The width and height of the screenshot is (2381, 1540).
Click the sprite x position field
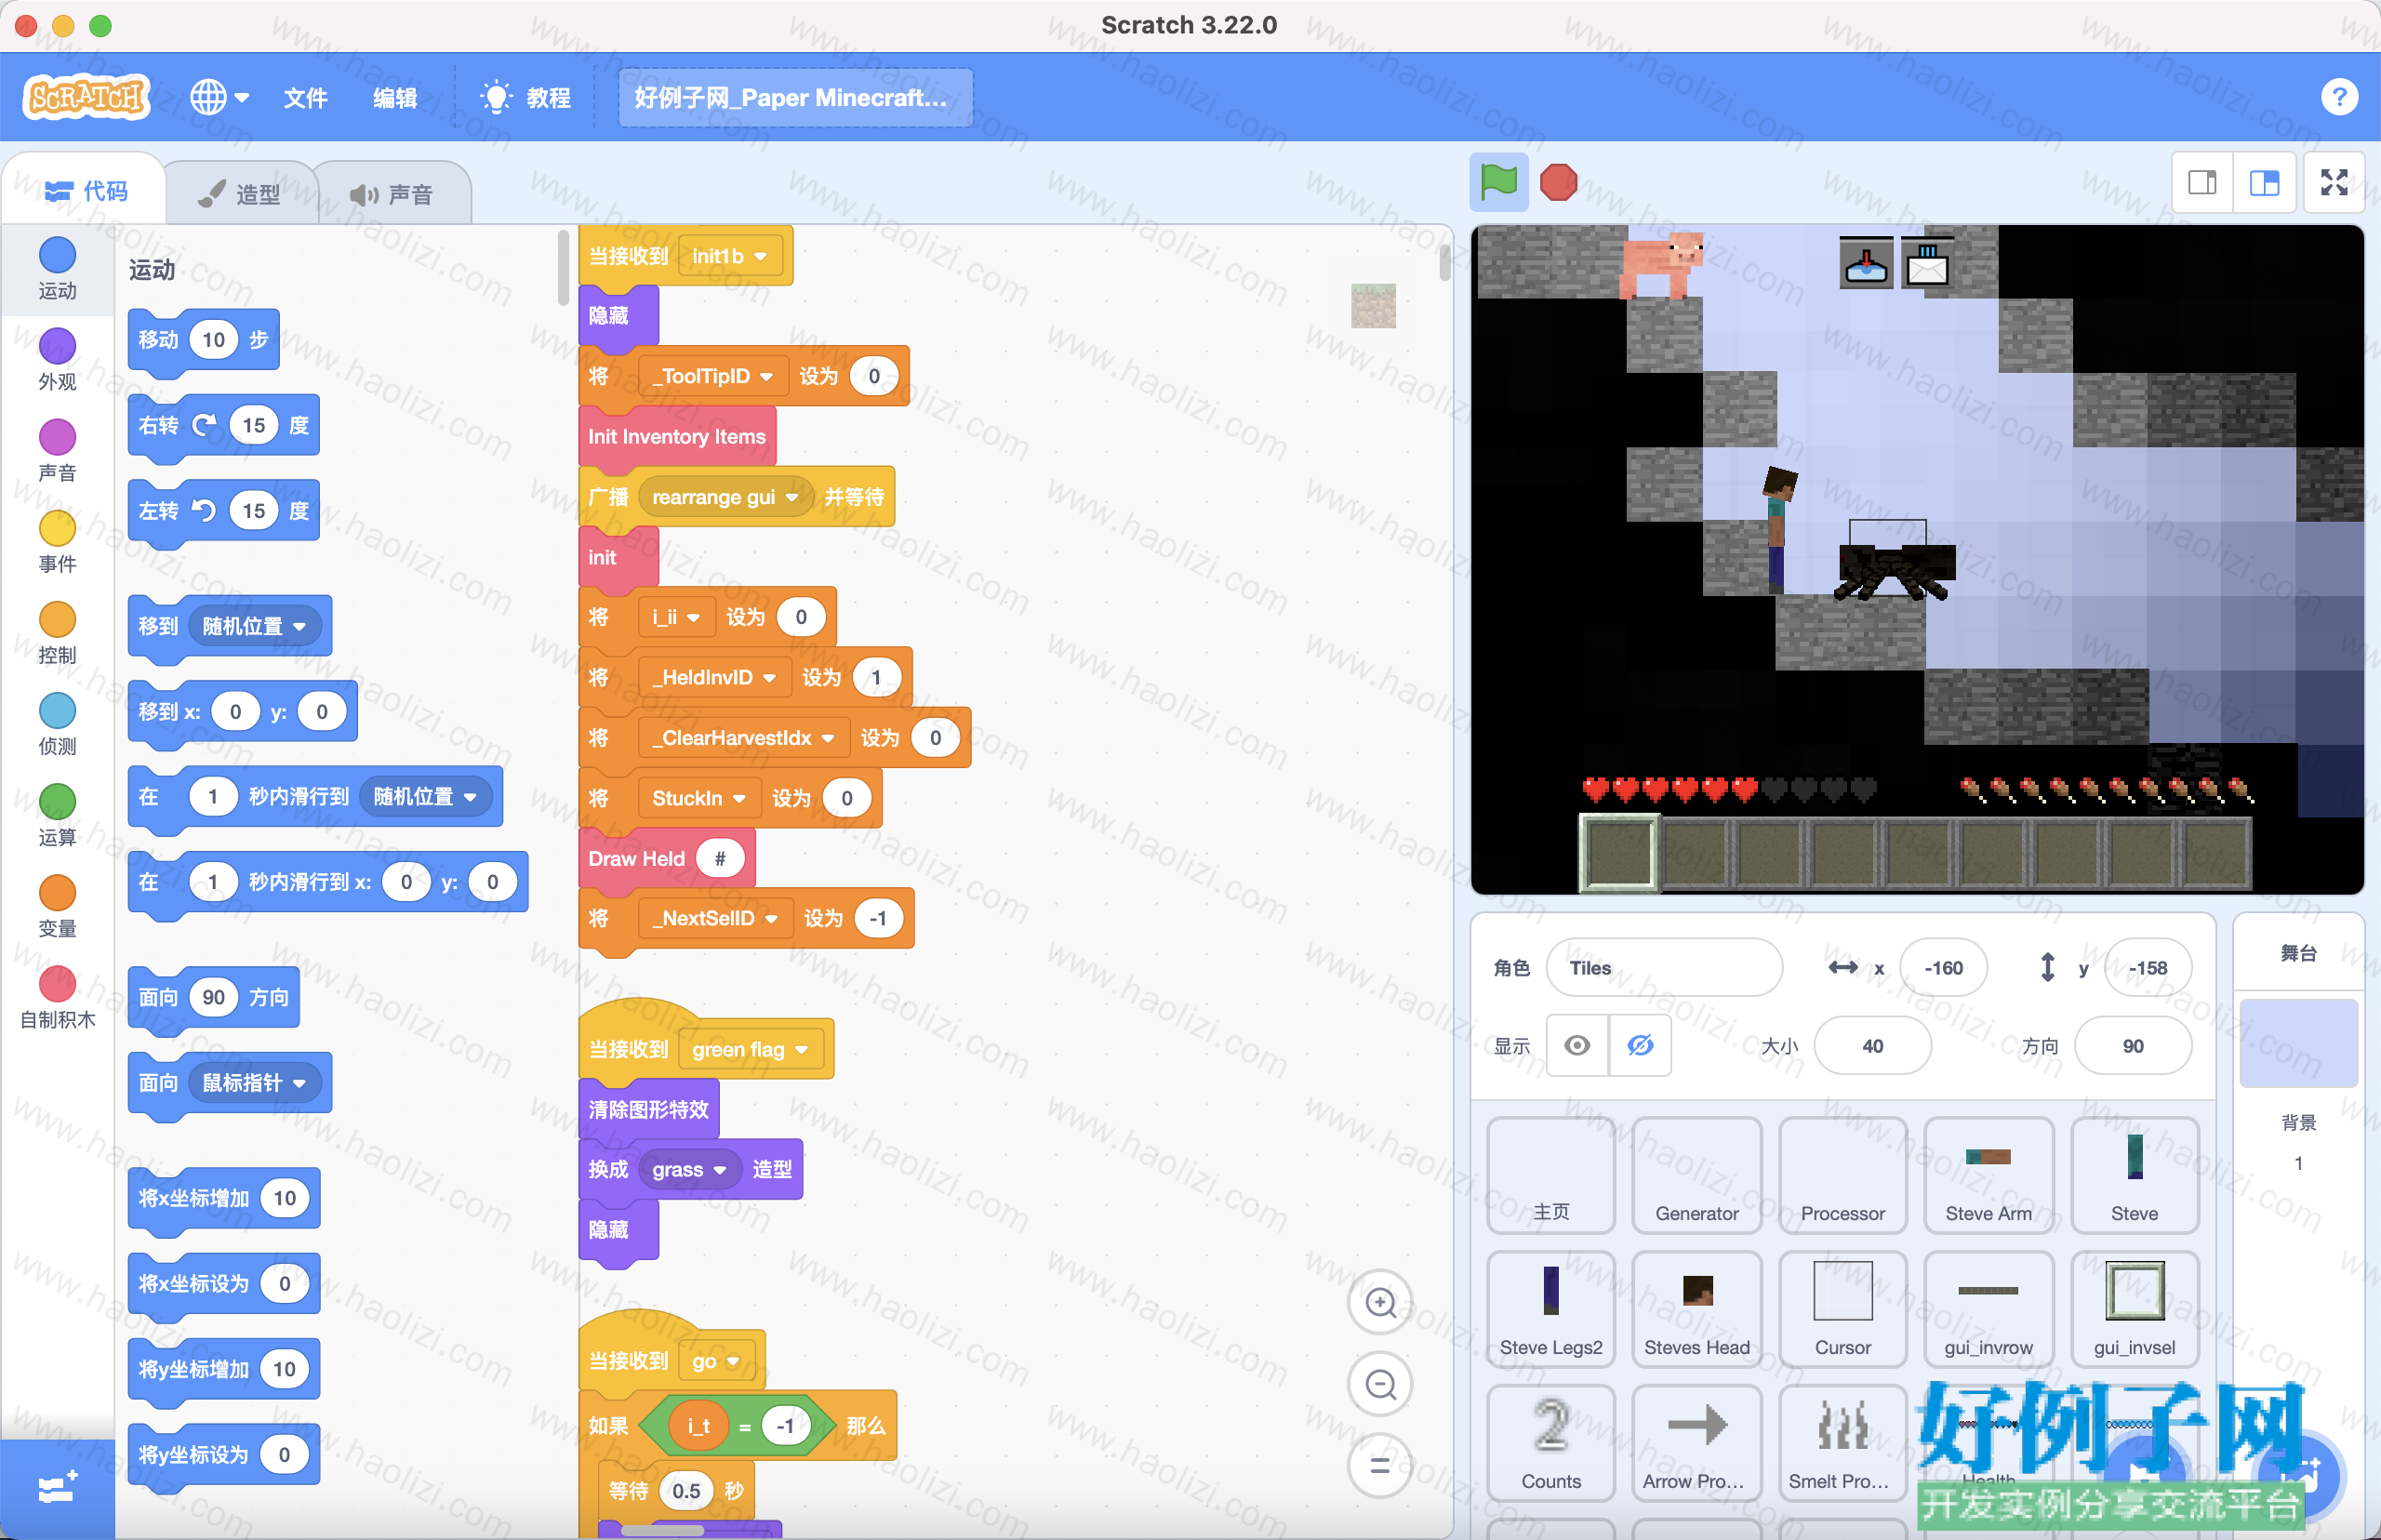pos(1943,967)
